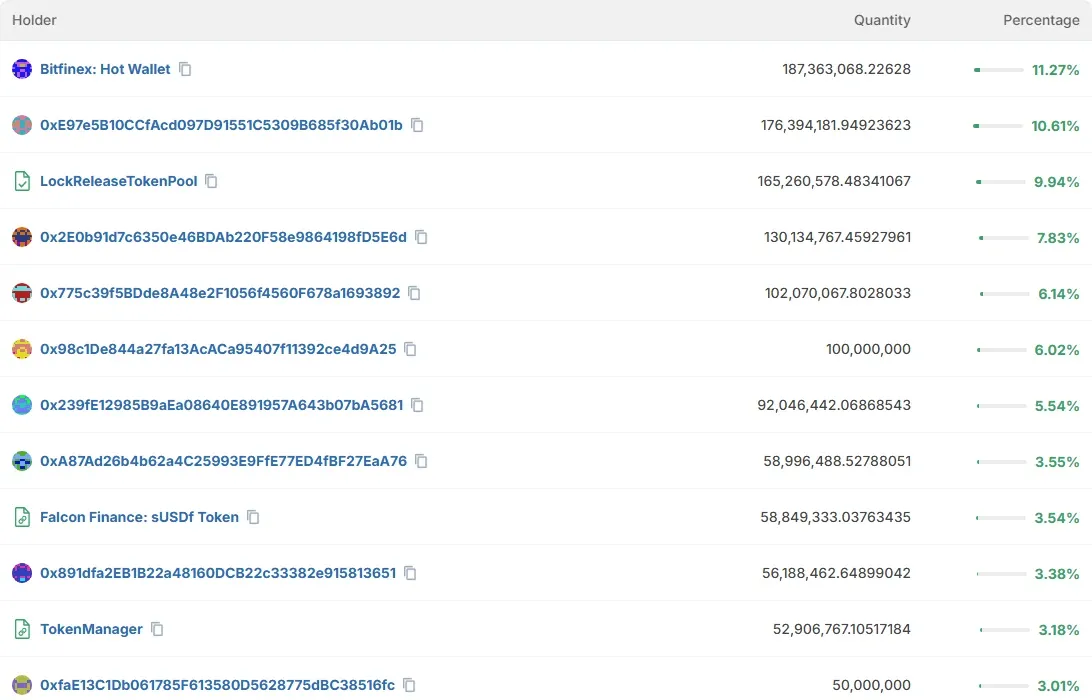Select quantity 58,996,488.52788051
Screen dimensions: 1092x700
click(837, 461)
